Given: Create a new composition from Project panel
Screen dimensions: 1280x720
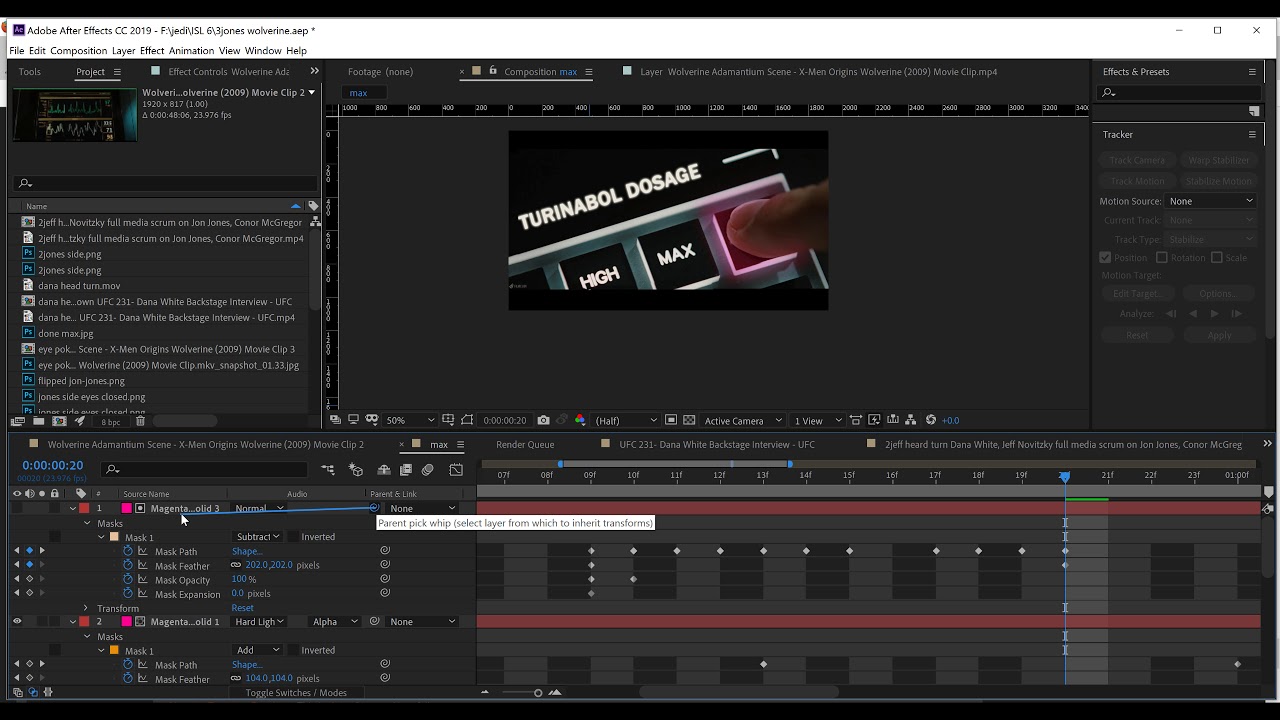Looking at the screenshot, I should coord(58,422).
